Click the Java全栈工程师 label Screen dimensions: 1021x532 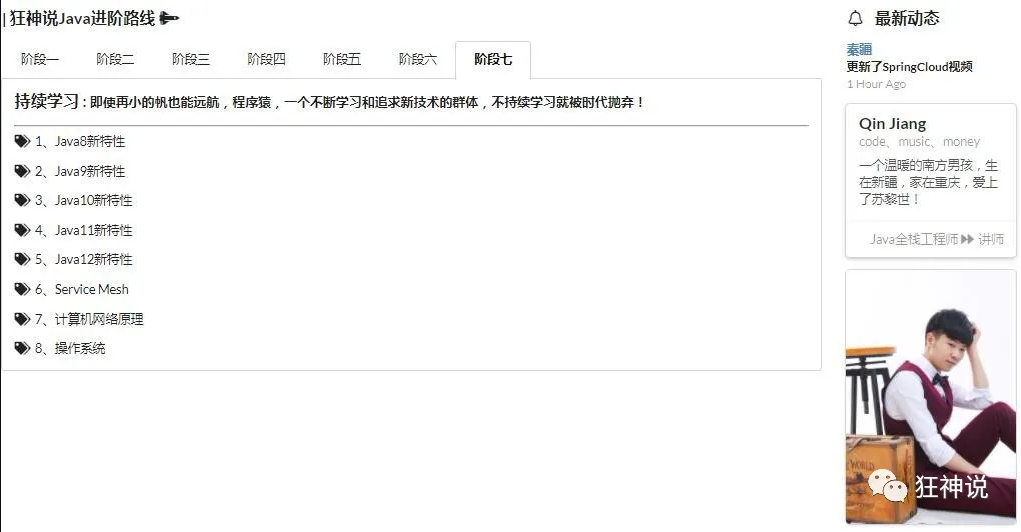(914, 240)
